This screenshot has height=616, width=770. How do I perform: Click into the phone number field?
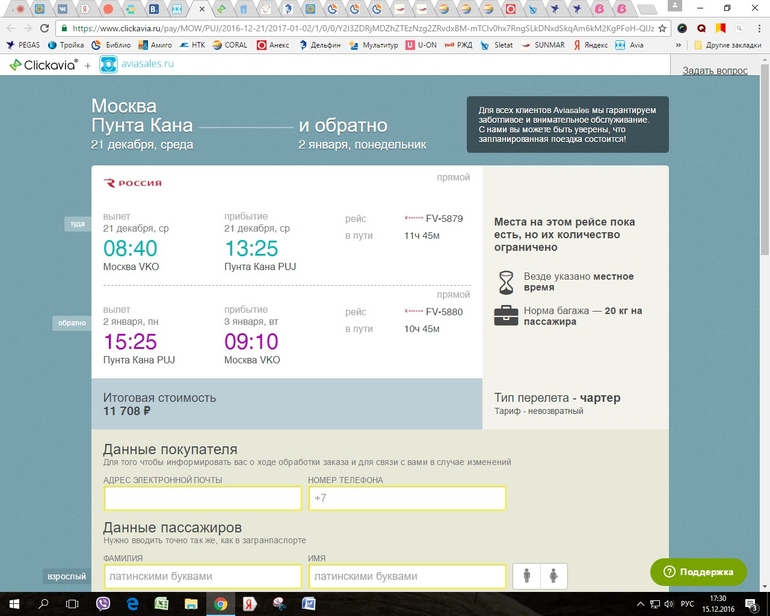pos(407,498)
